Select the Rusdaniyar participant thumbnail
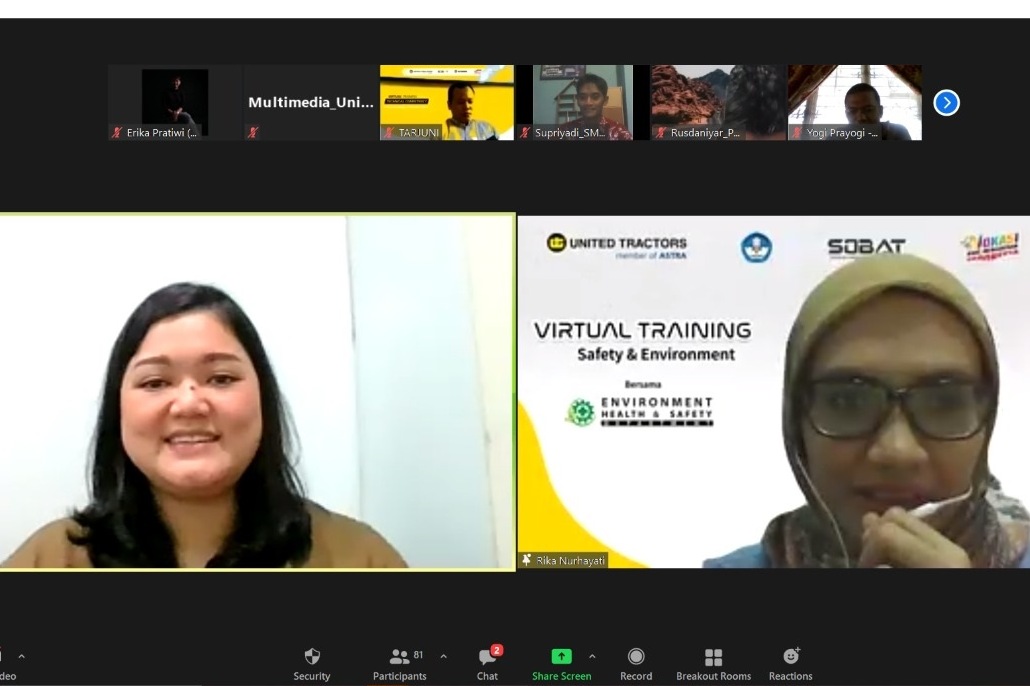1030x686 pixels. 718,100
